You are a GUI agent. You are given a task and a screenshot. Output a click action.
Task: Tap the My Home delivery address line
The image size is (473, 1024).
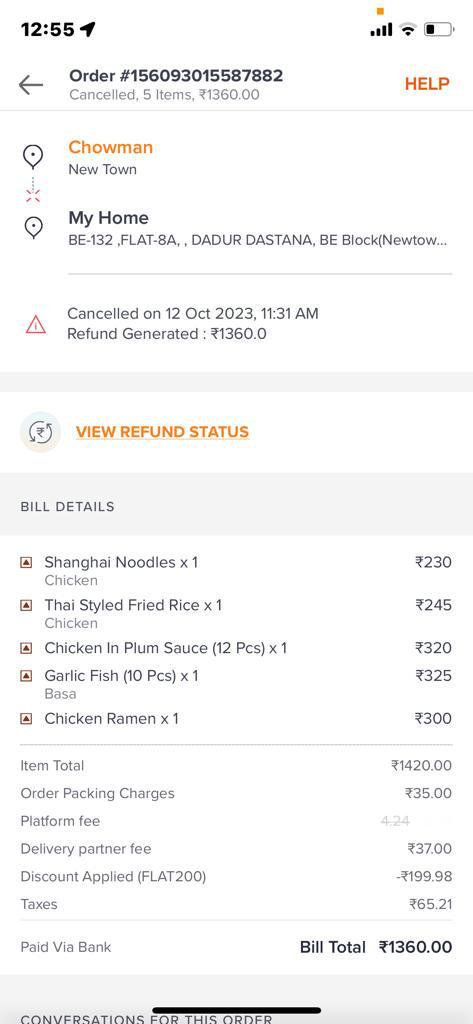click(258, 240)
